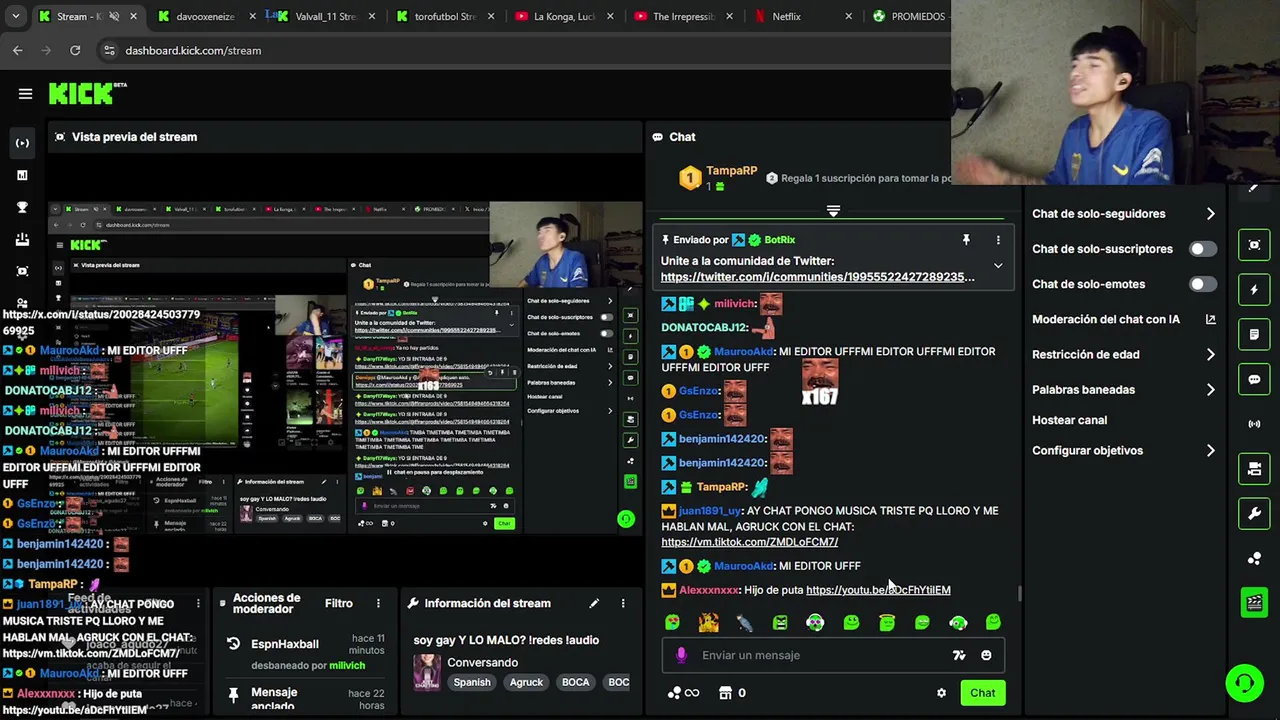Open three-dot menu in Información del stream
Image resolution: width=1280 pixels, height=720 pixels.
pos(623,603)
